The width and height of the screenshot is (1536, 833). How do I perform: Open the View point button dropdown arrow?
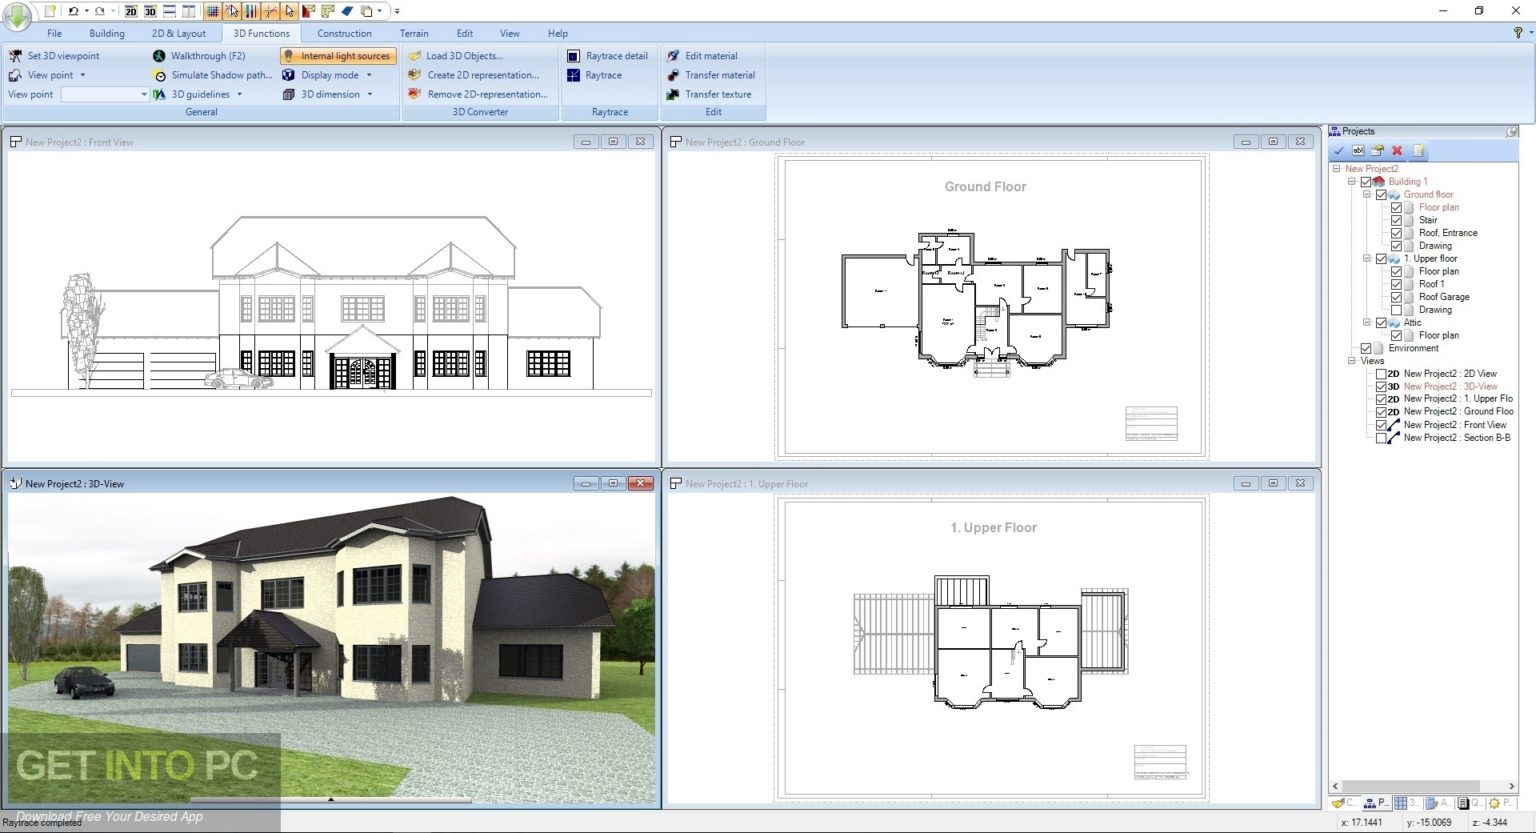click(x=82, y=75)
